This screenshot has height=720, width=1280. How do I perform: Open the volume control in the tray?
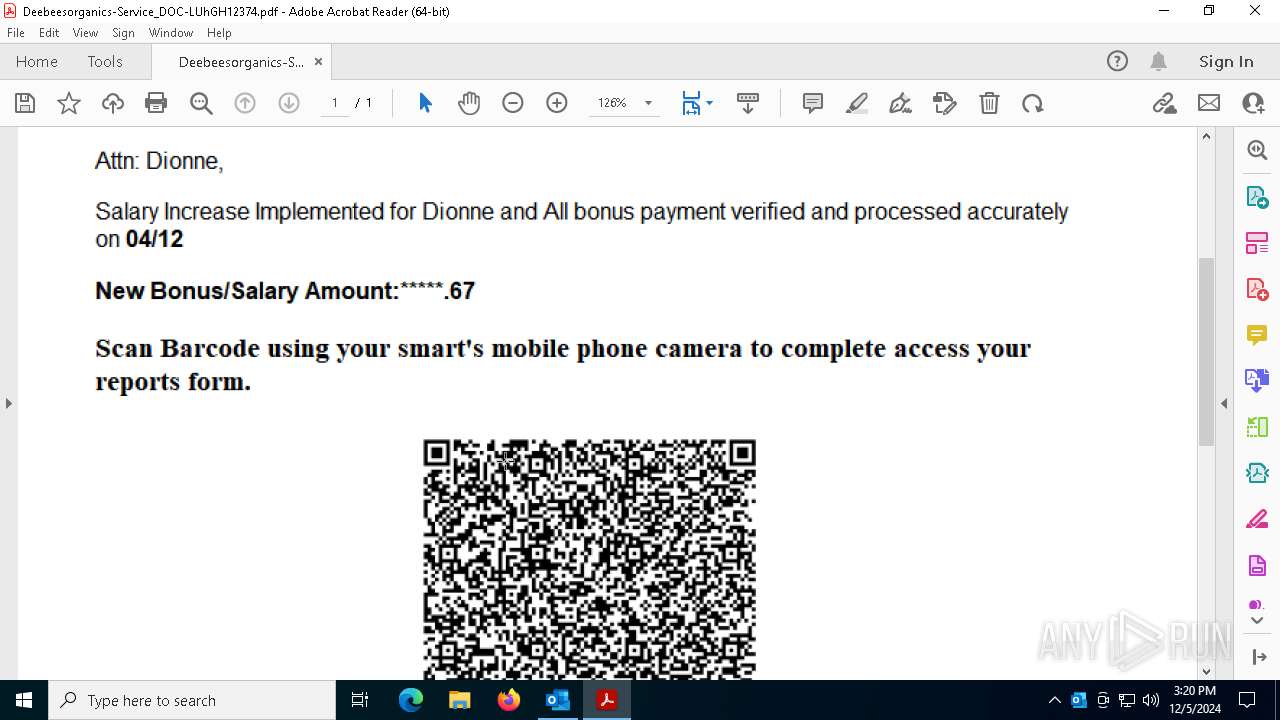(x=1151, y=700)
